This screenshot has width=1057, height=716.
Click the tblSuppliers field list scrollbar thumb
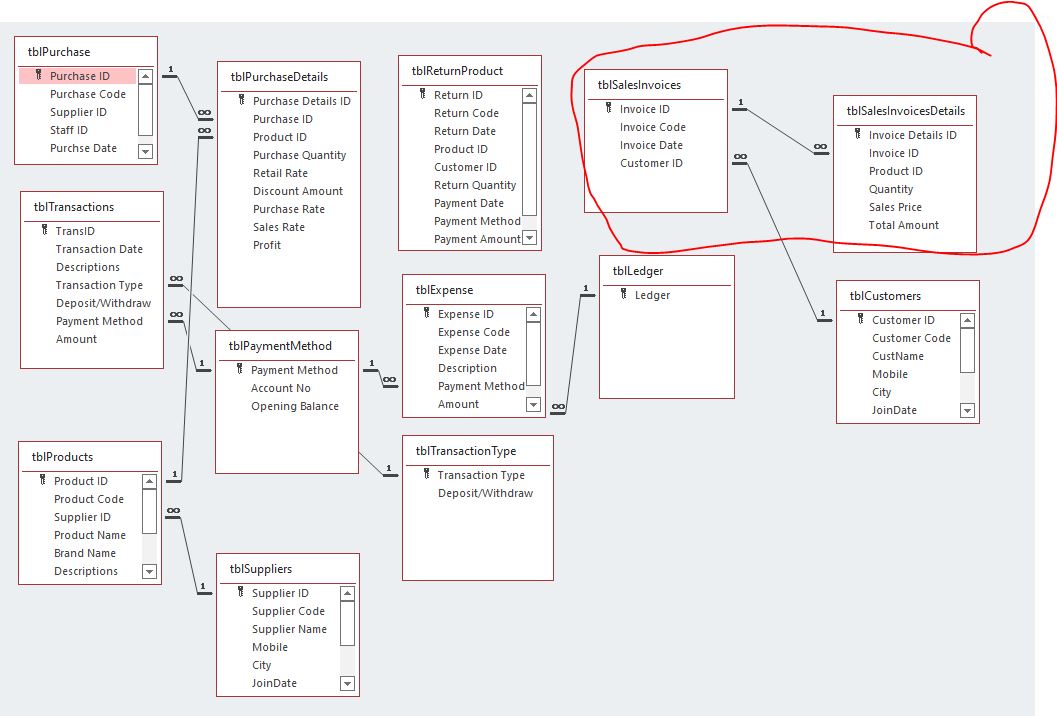click(x=347, y=624)
